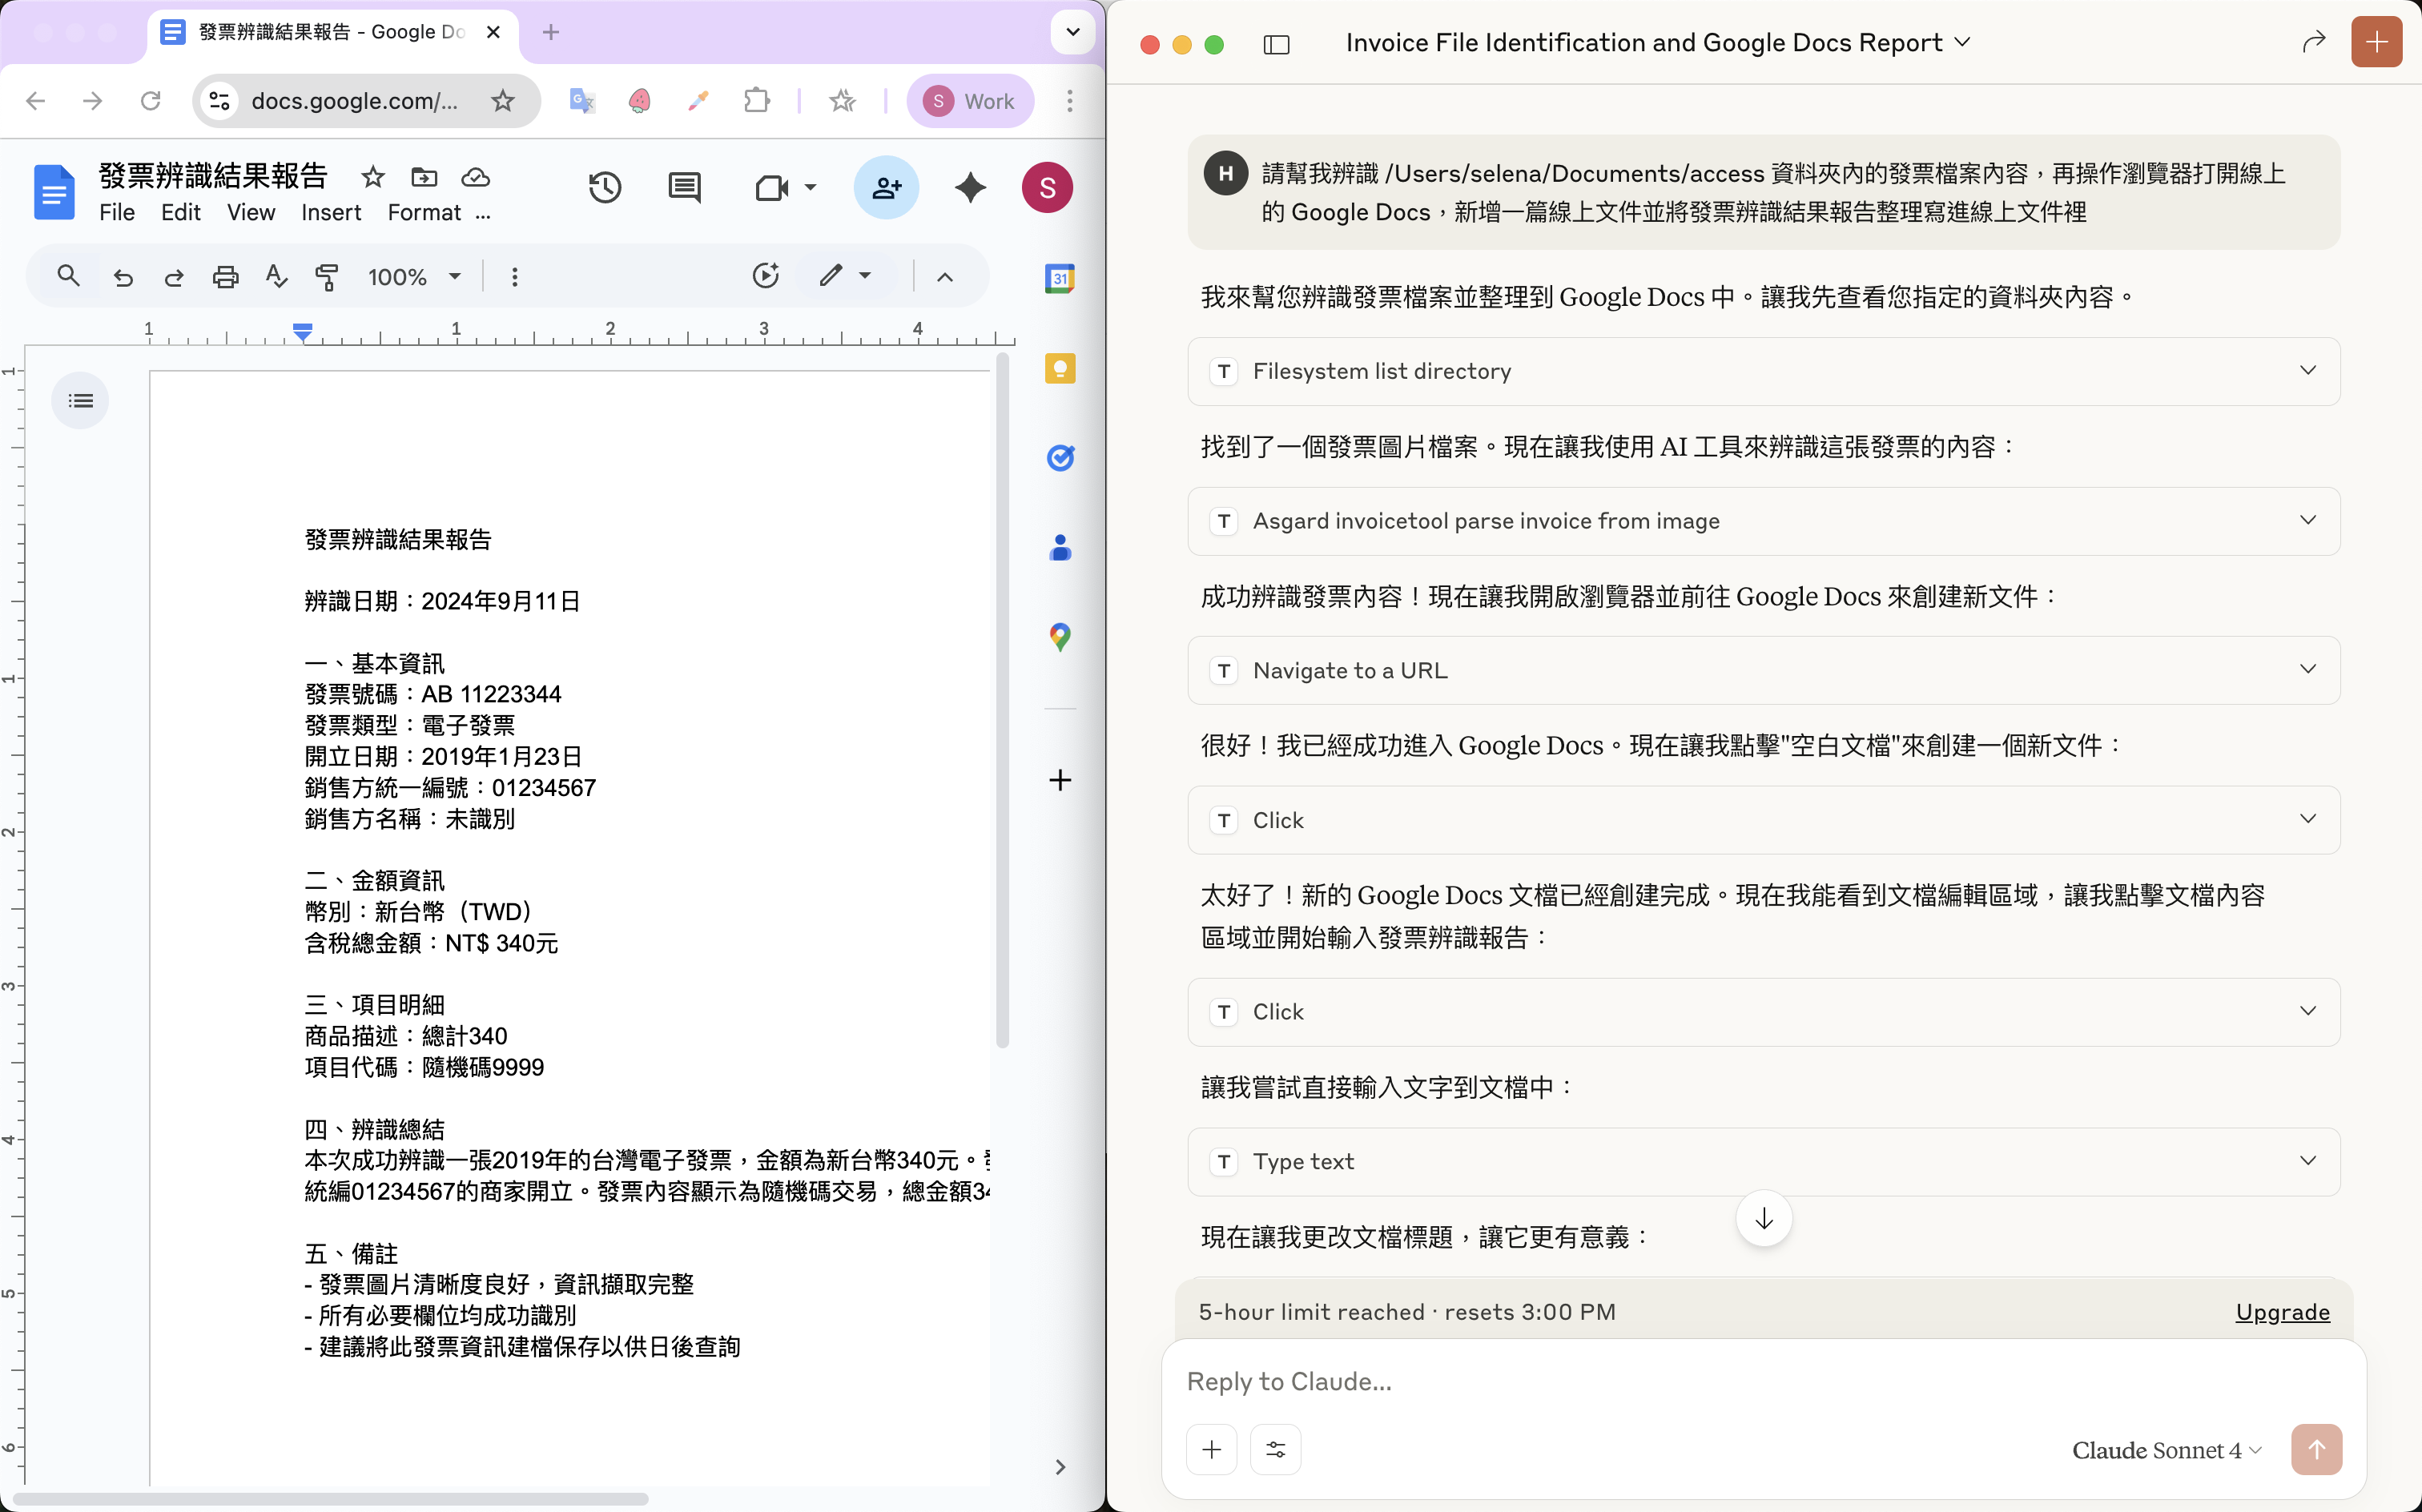Star the 發票辨識結果報告 document
Image resolution: width=2422 pixels, height=1512 pixels.
373,177
